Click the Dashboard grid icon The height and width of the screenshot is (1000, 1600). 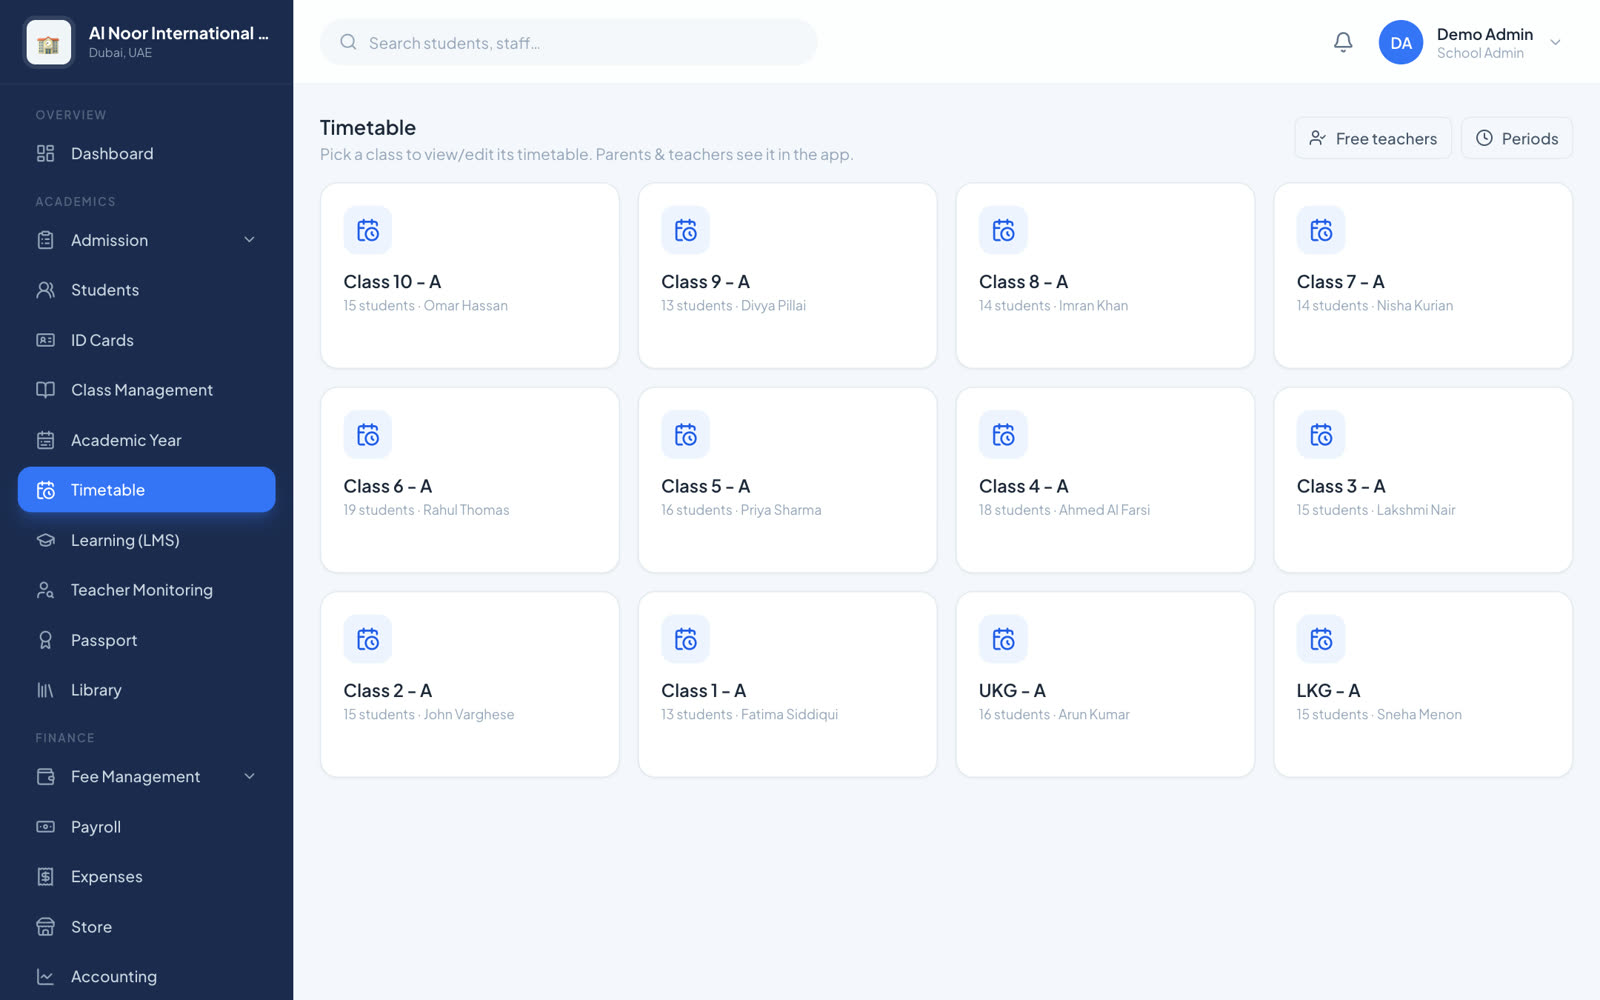point(45,153)
